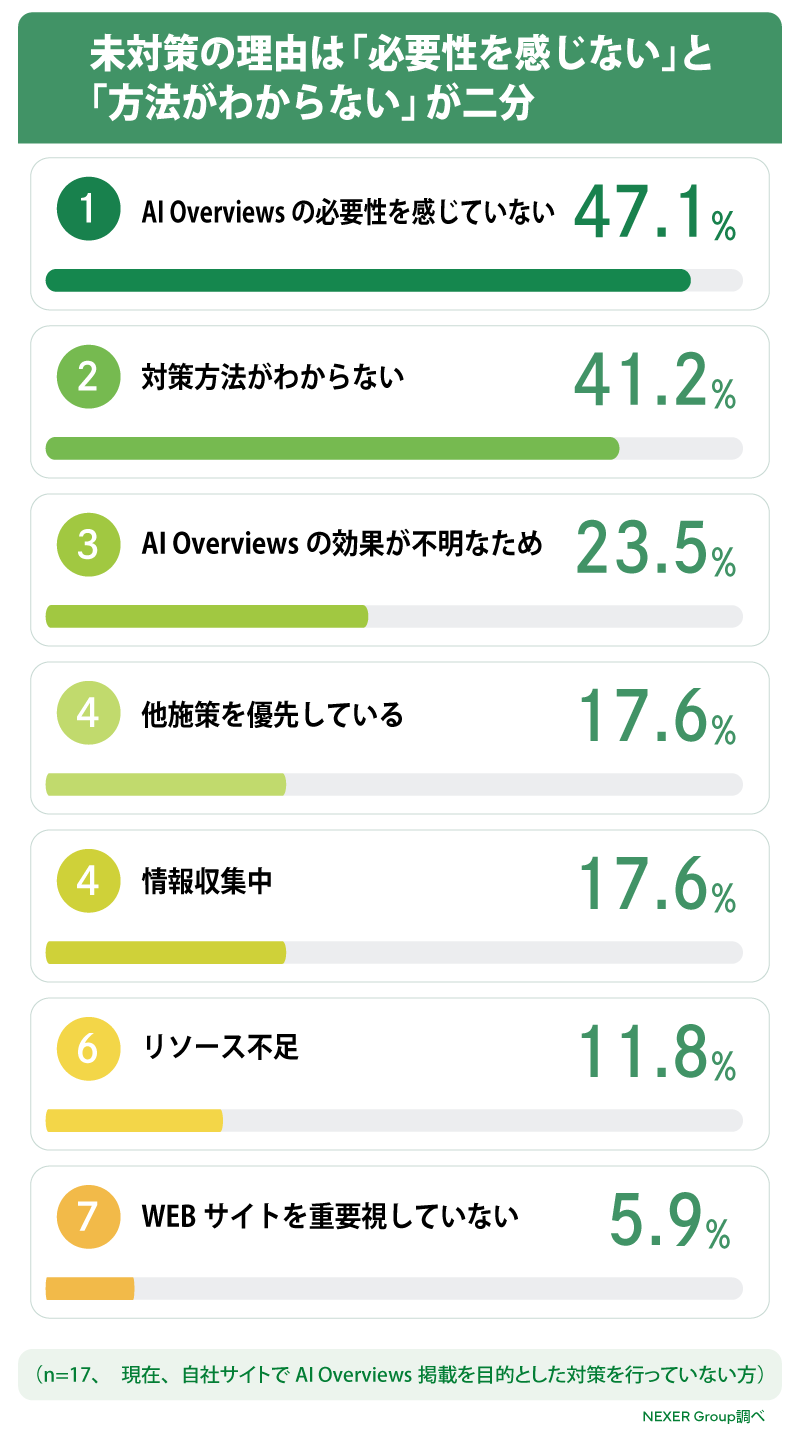
Task: Click the 47.1% percentage figure
Action: (655, 213)
